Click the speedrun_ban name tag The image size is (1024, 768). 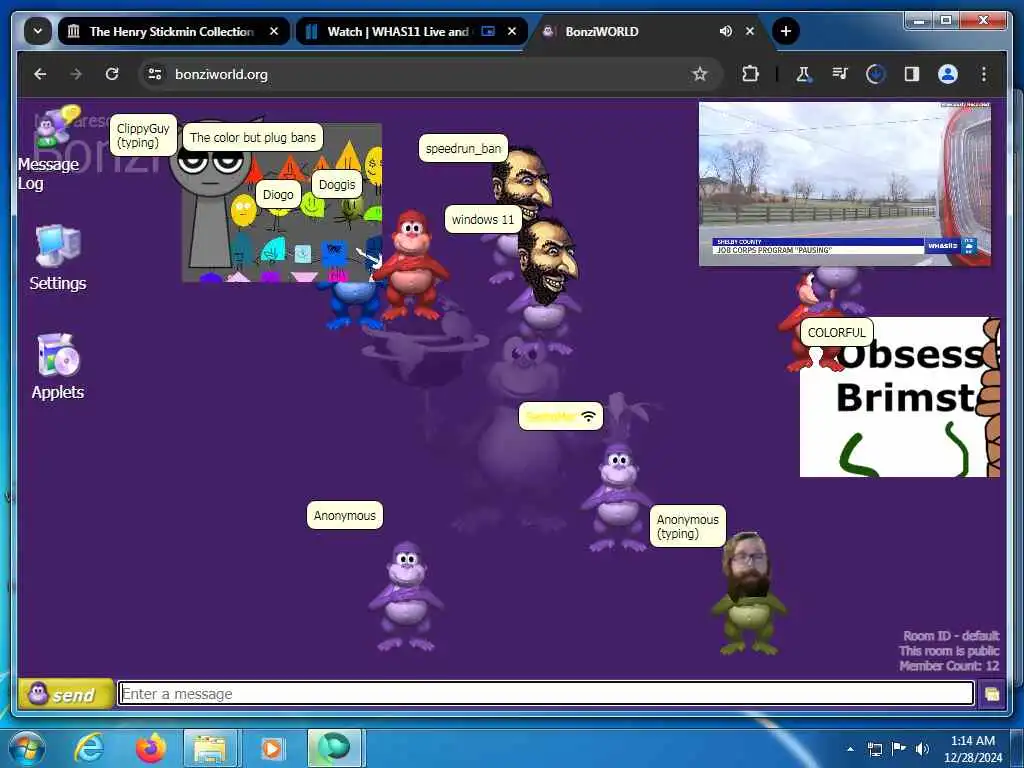(x=463, y=148)
